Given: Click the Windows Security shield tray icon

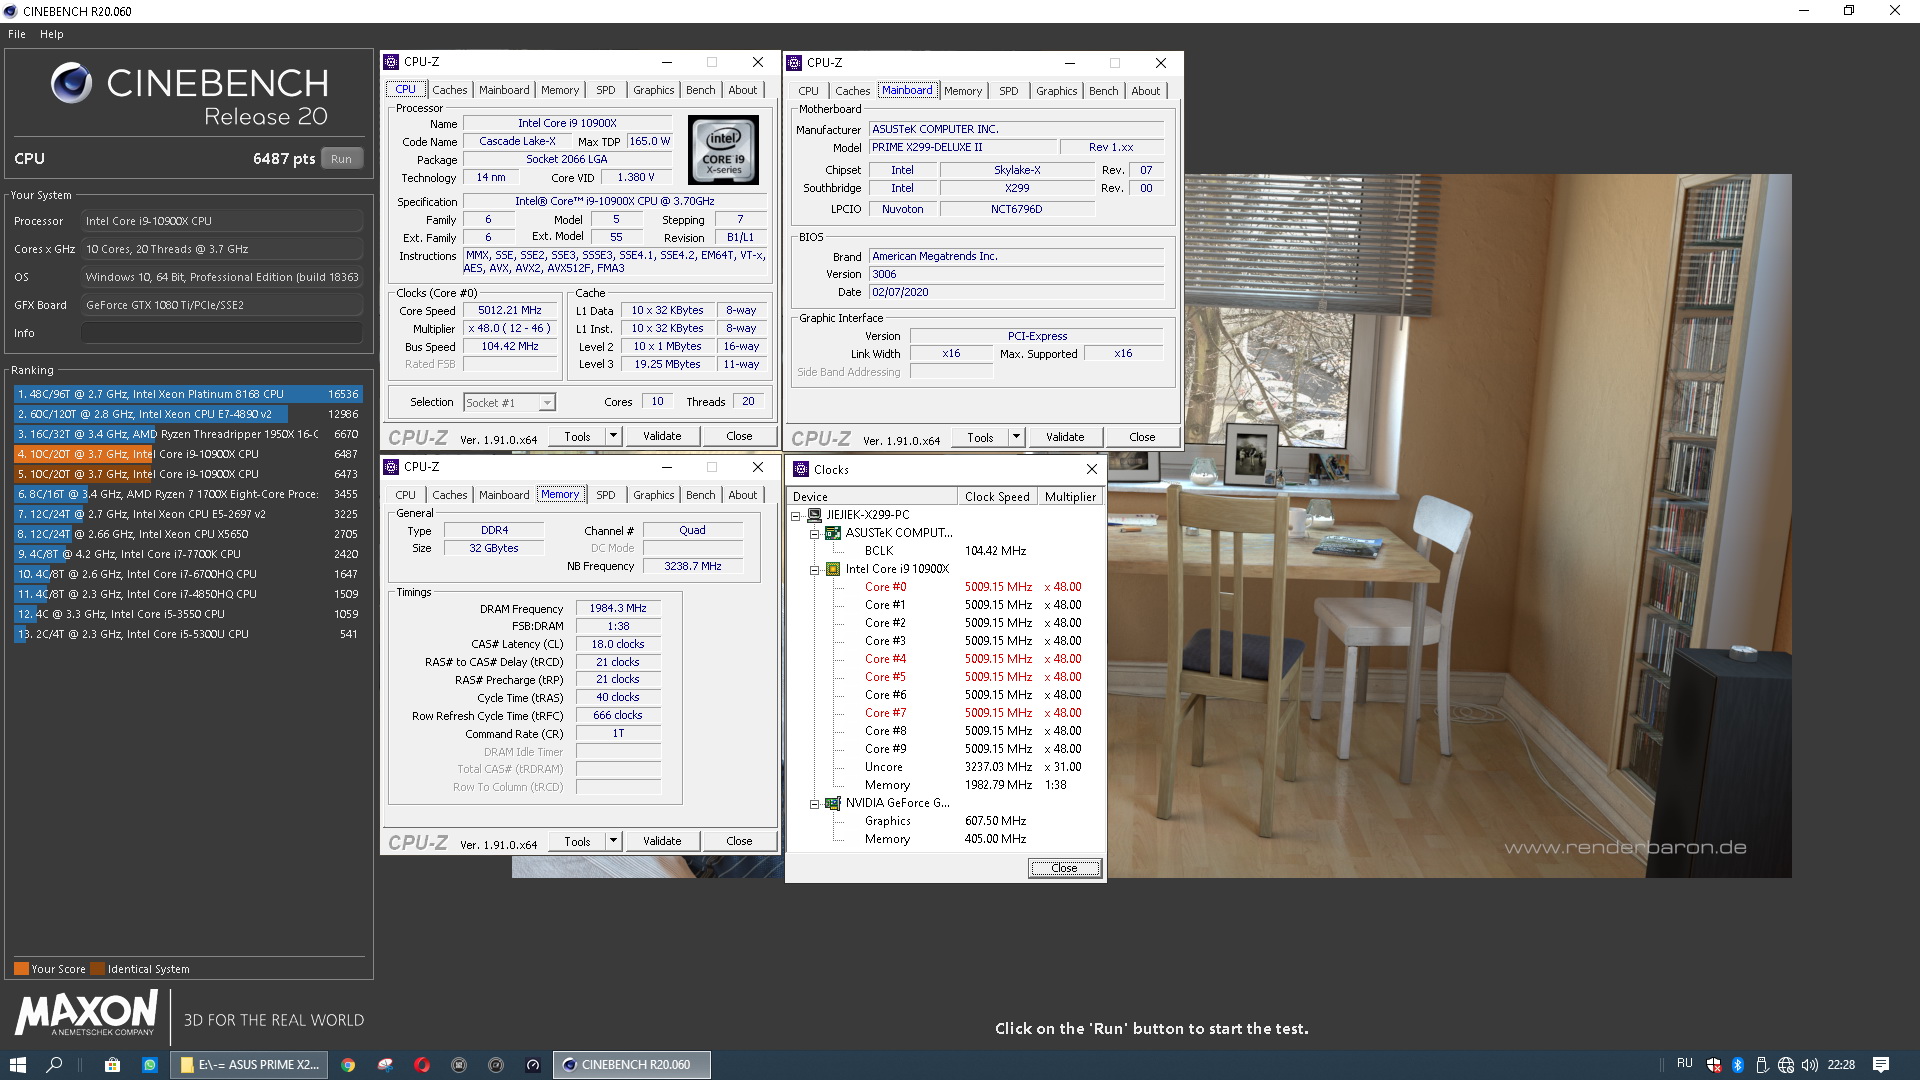Looking at the screenshot, I should (1714, 1065).
